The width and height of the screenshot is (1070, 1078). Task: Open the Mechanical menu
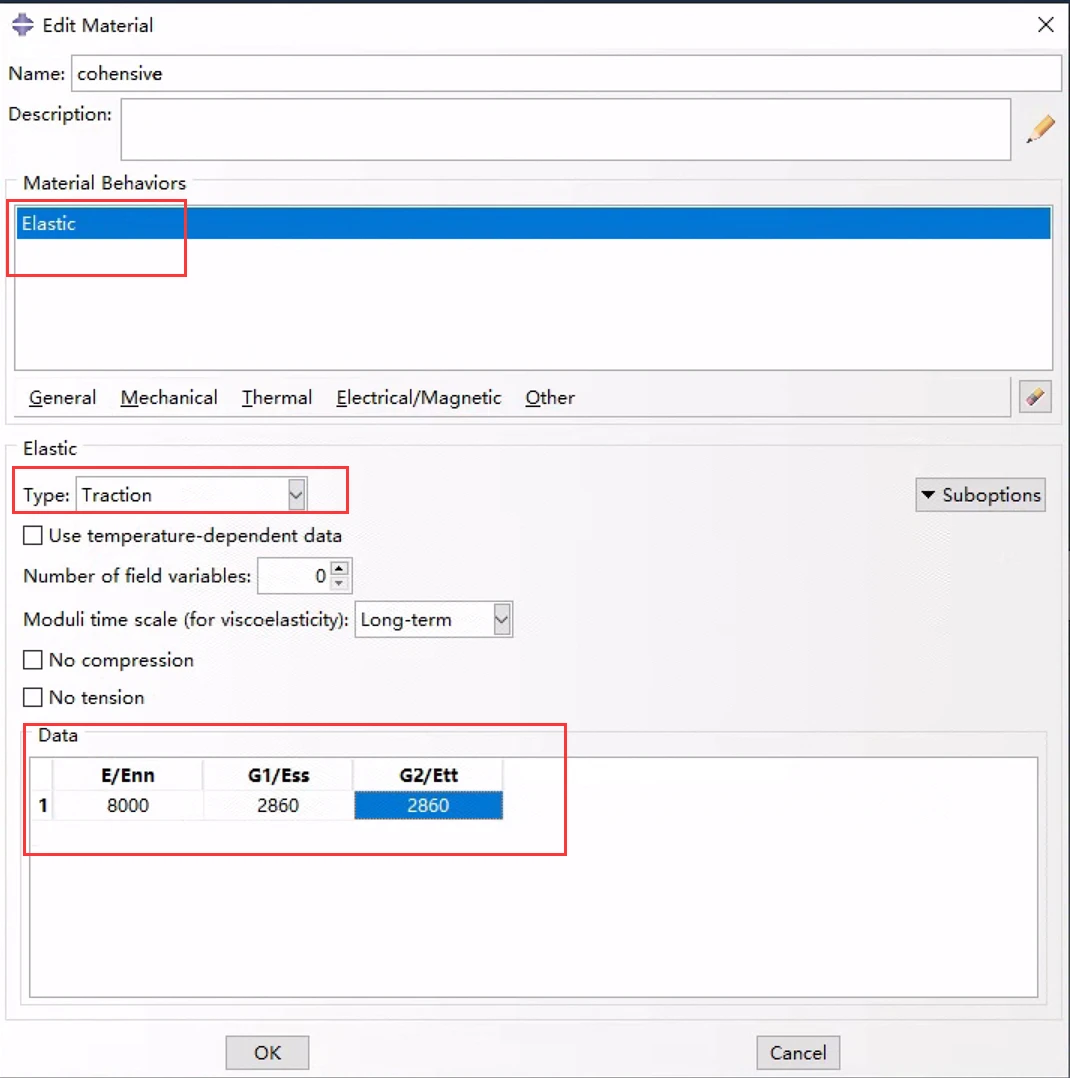169,397
